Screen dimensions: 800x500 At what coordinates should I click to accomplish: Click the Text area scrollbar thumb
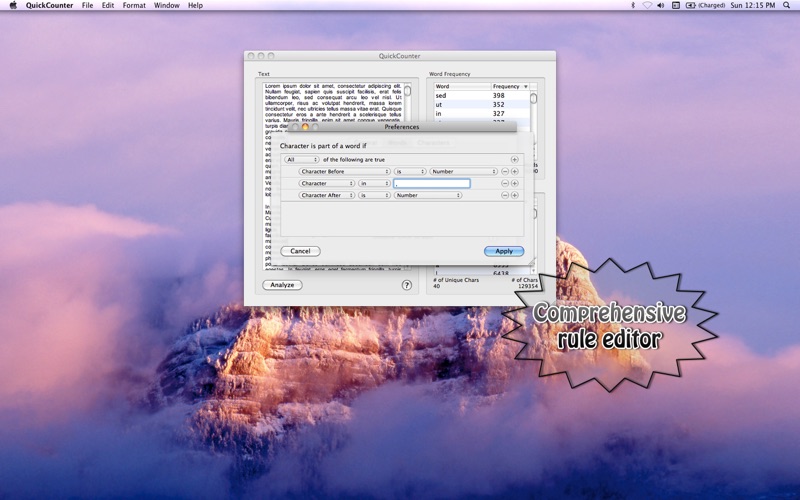tap(407, 90)
